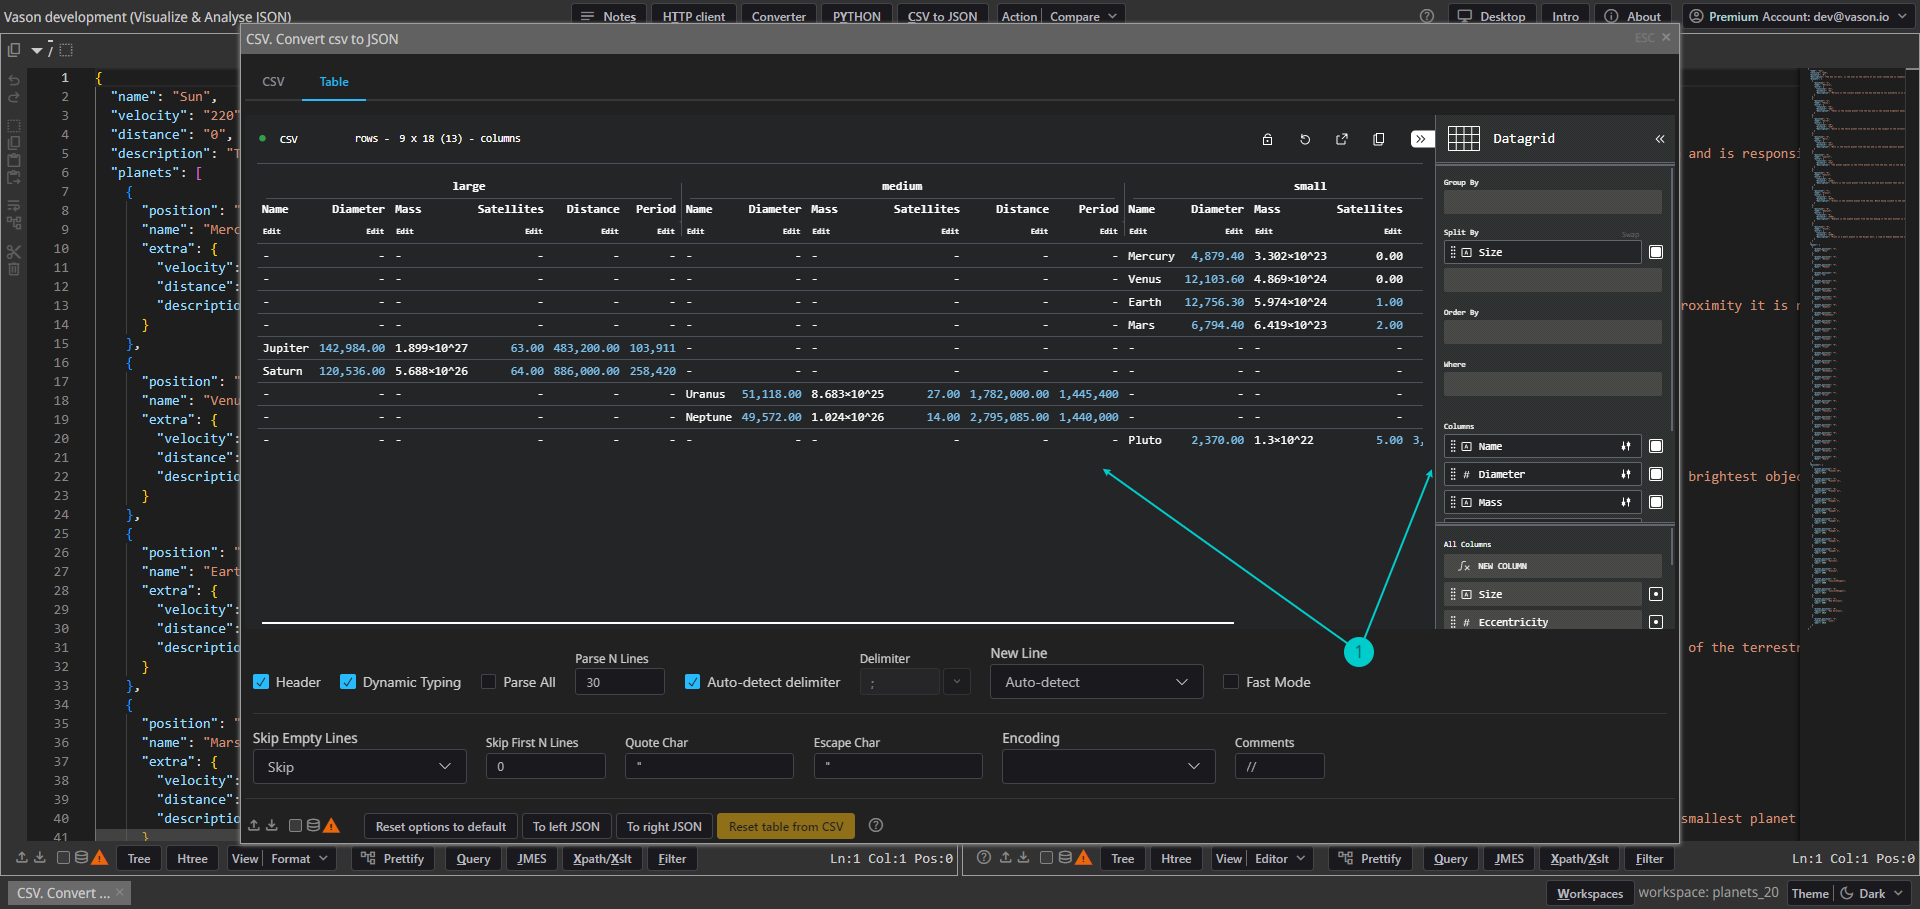This screenshot has height=909, width=1920.
Task: Open table in external window icon
Action: coord(1342,139)
